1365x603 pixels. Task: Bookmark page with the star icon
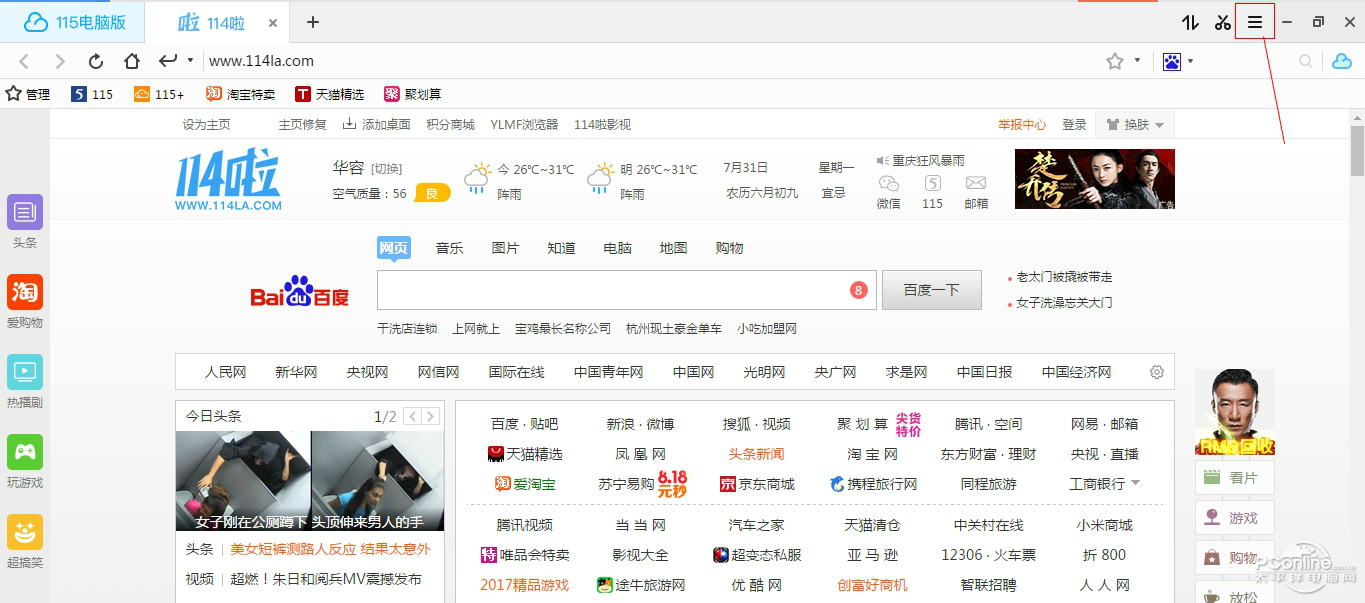(1115, 61)
